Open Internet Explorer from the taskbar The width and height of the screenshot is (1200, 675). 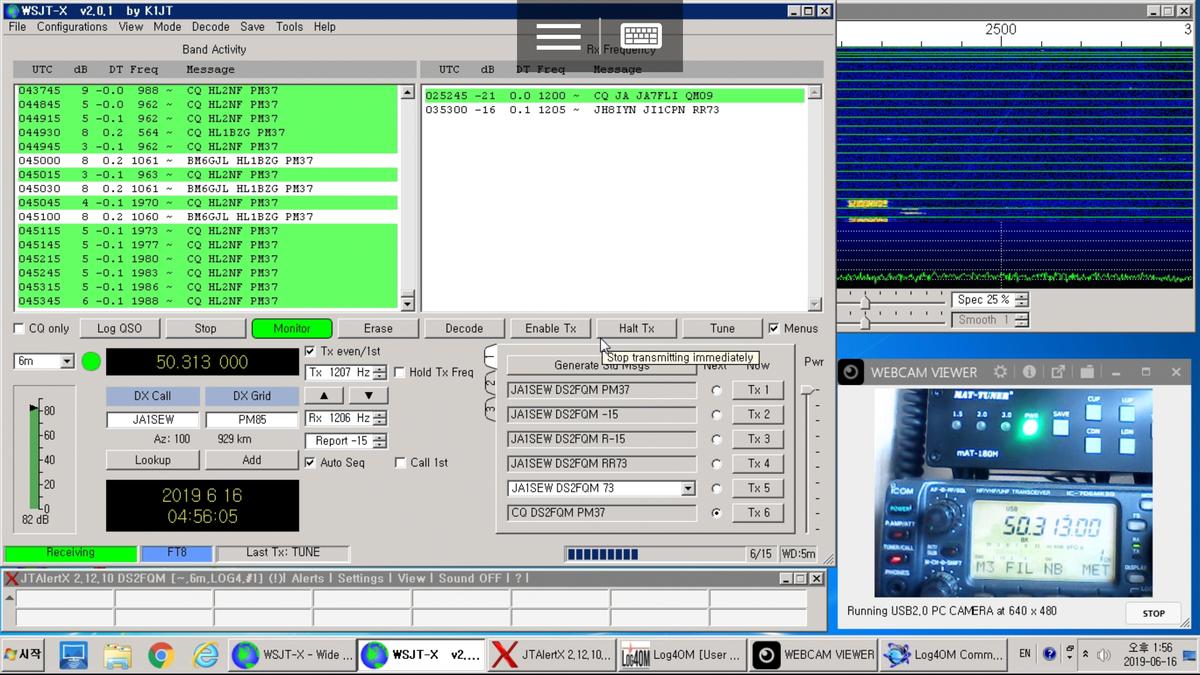click(206, 655)
